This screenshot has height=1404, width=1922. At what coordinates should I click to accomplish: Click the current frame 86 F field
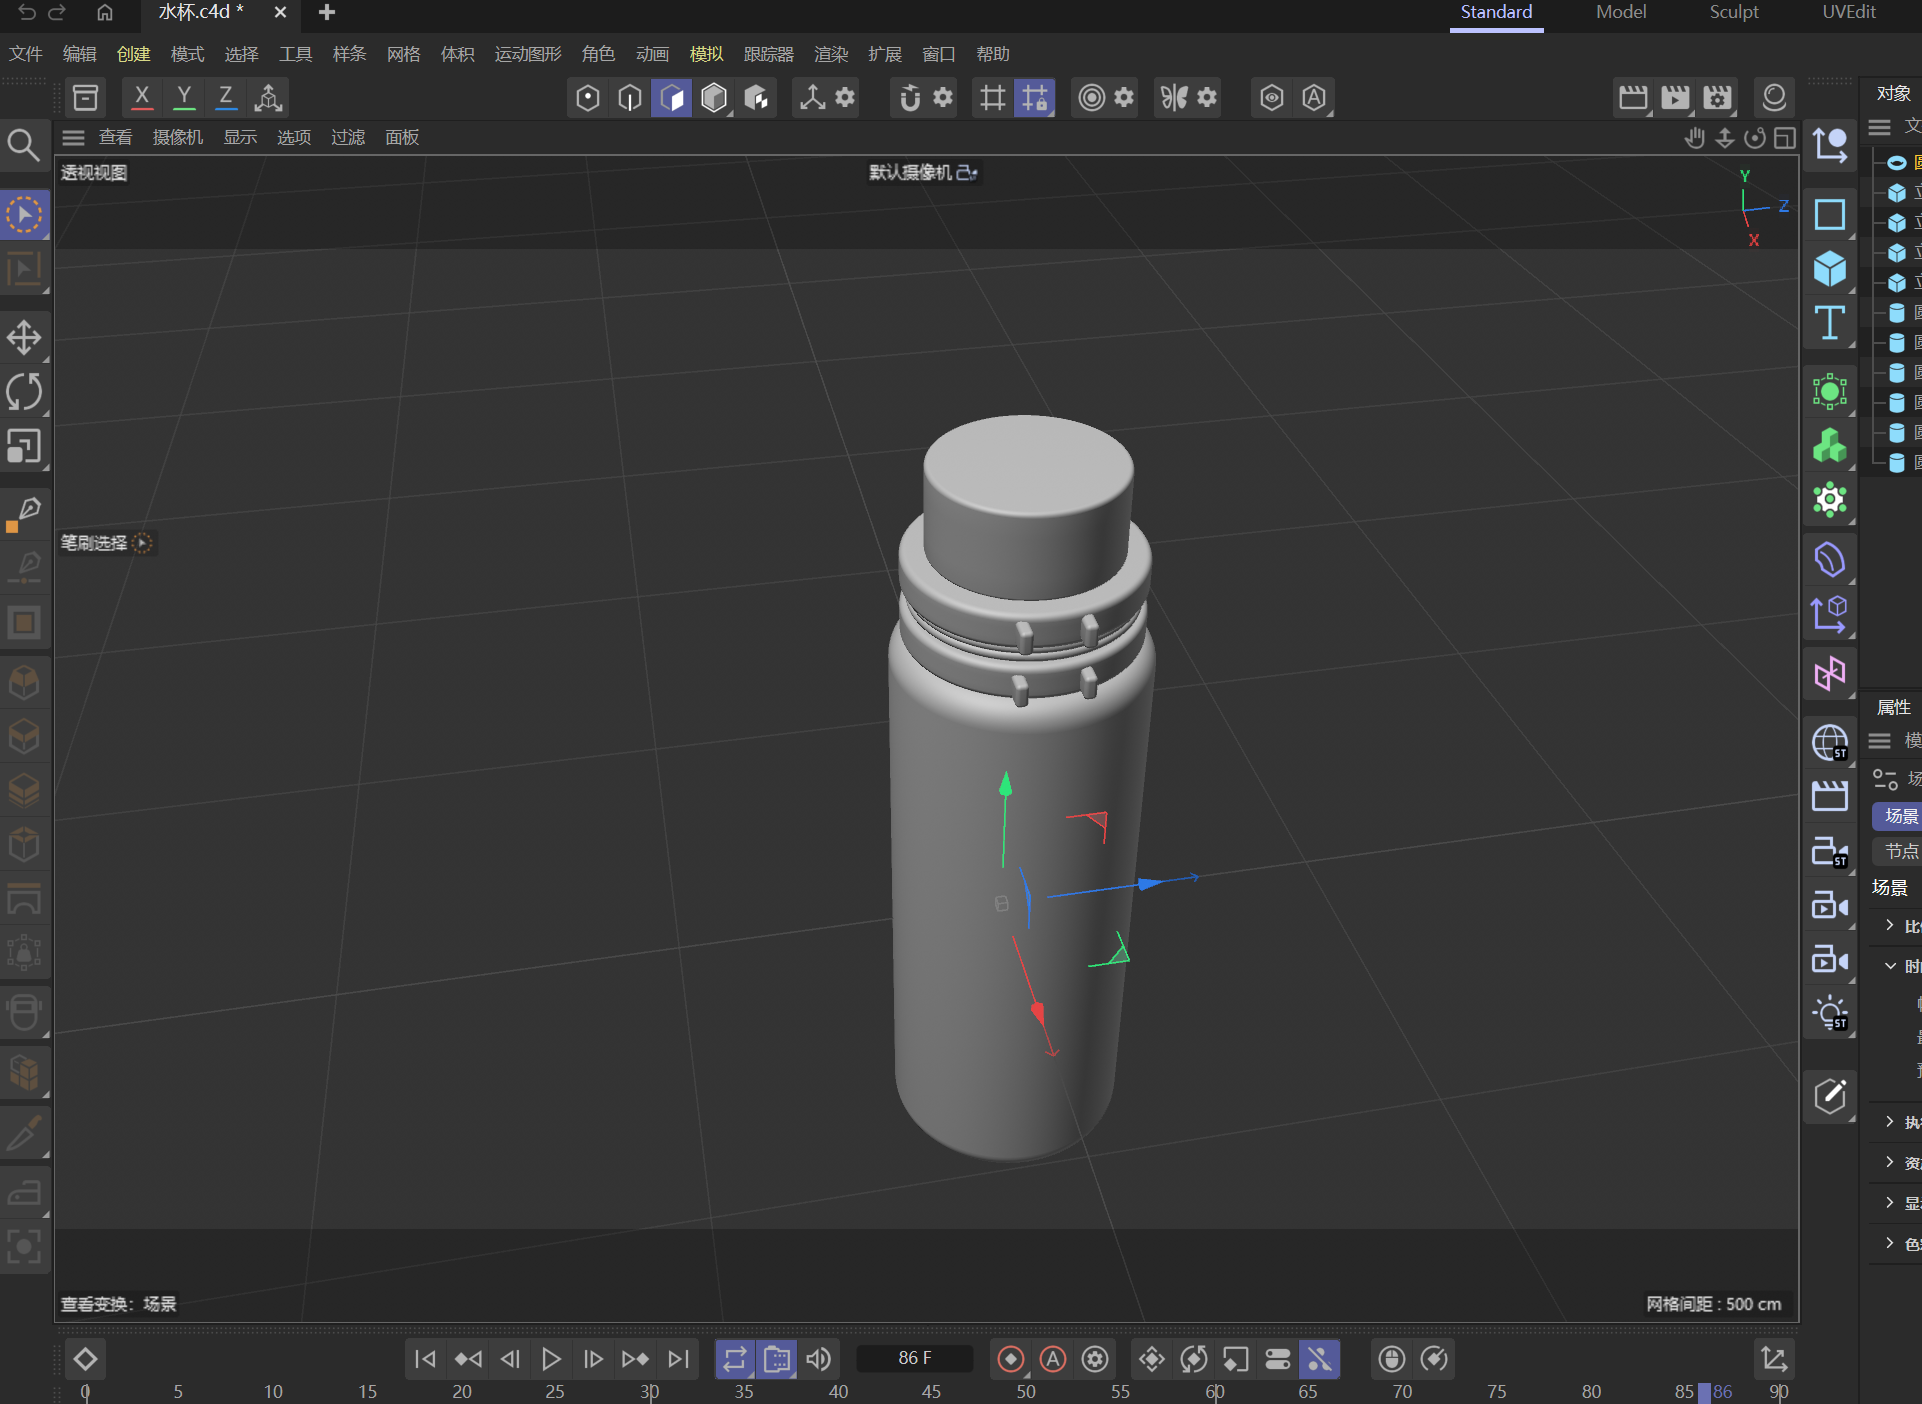pos(915,1358)
